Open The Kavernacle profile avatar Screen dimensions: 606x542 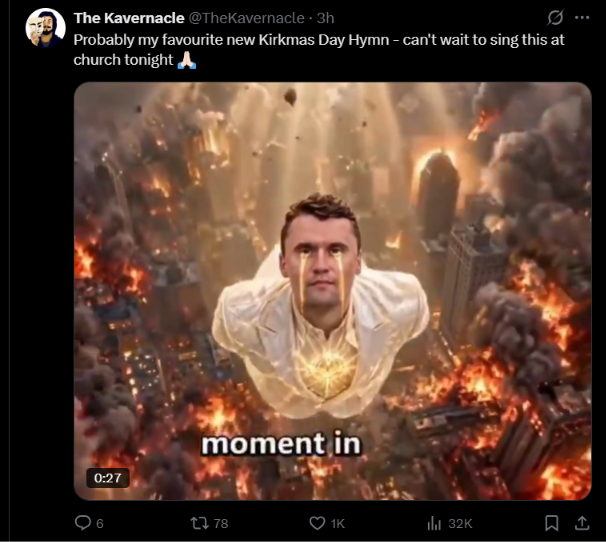pos(45,27)
